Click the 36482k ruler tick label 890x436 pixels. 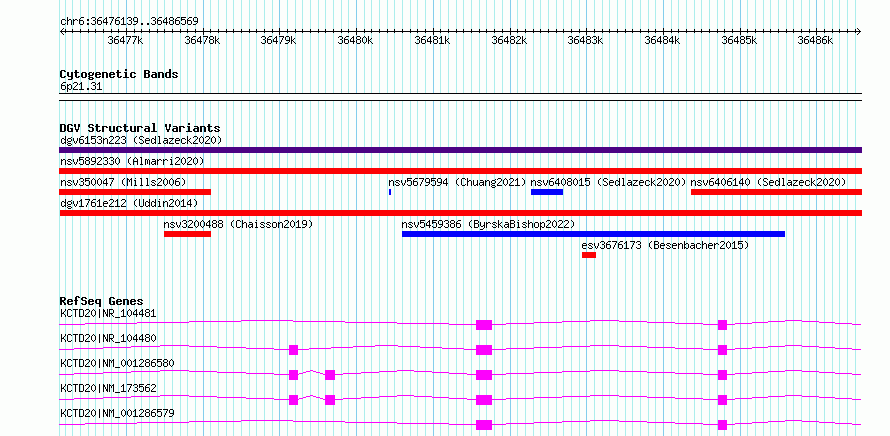[509, 40]
